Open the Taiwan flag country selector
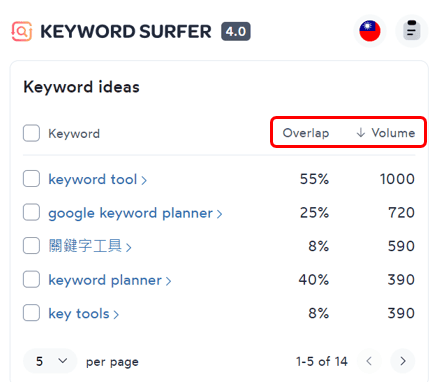The width and height of the screenshot is (435, 382). coord(370,31)
